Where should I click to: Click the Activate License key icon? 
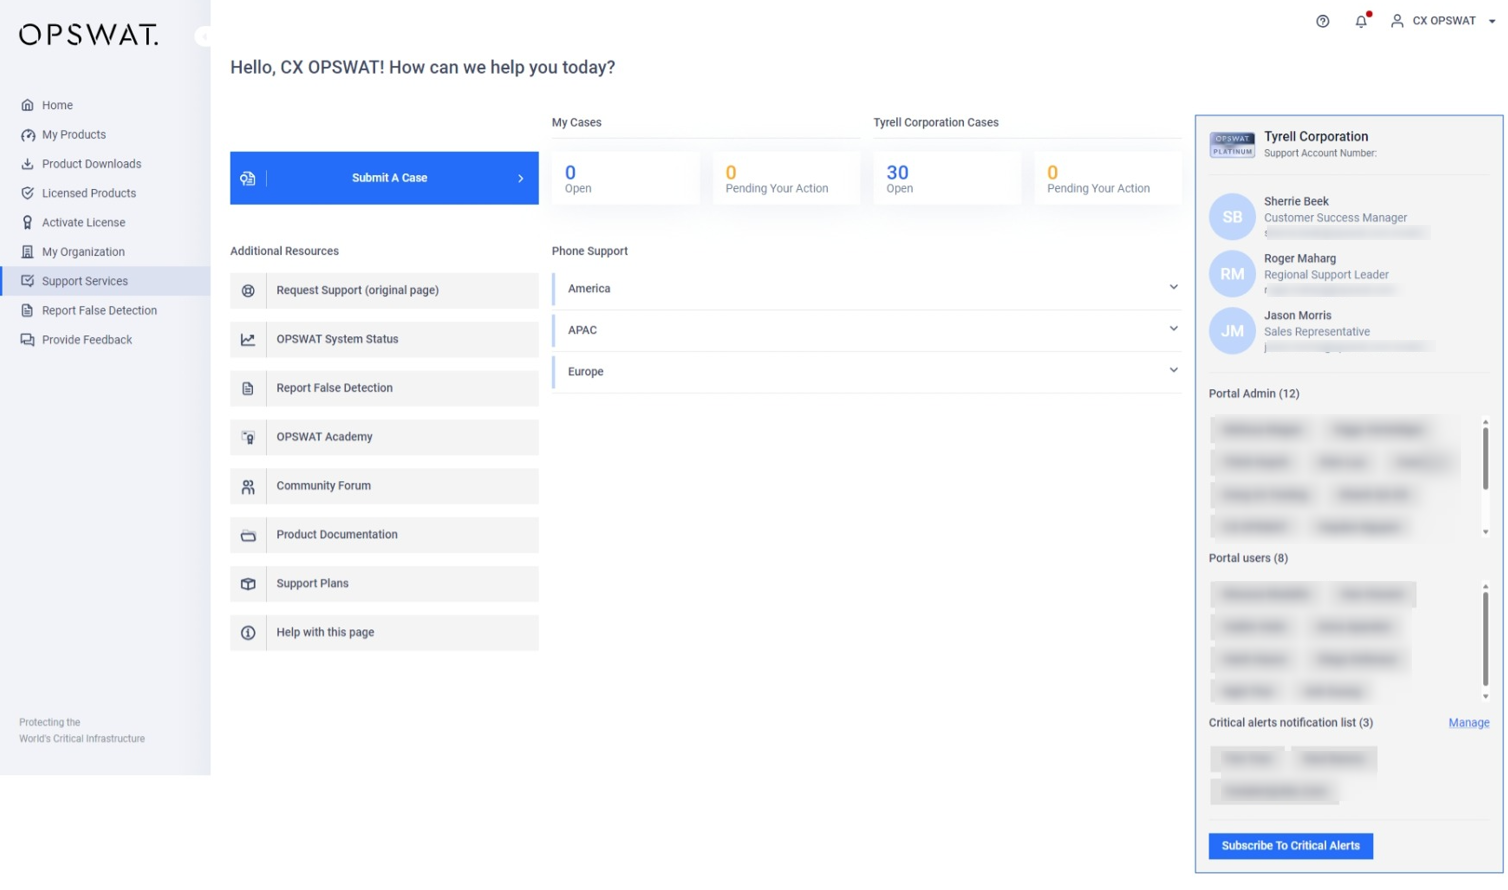[x=27, y=222]
